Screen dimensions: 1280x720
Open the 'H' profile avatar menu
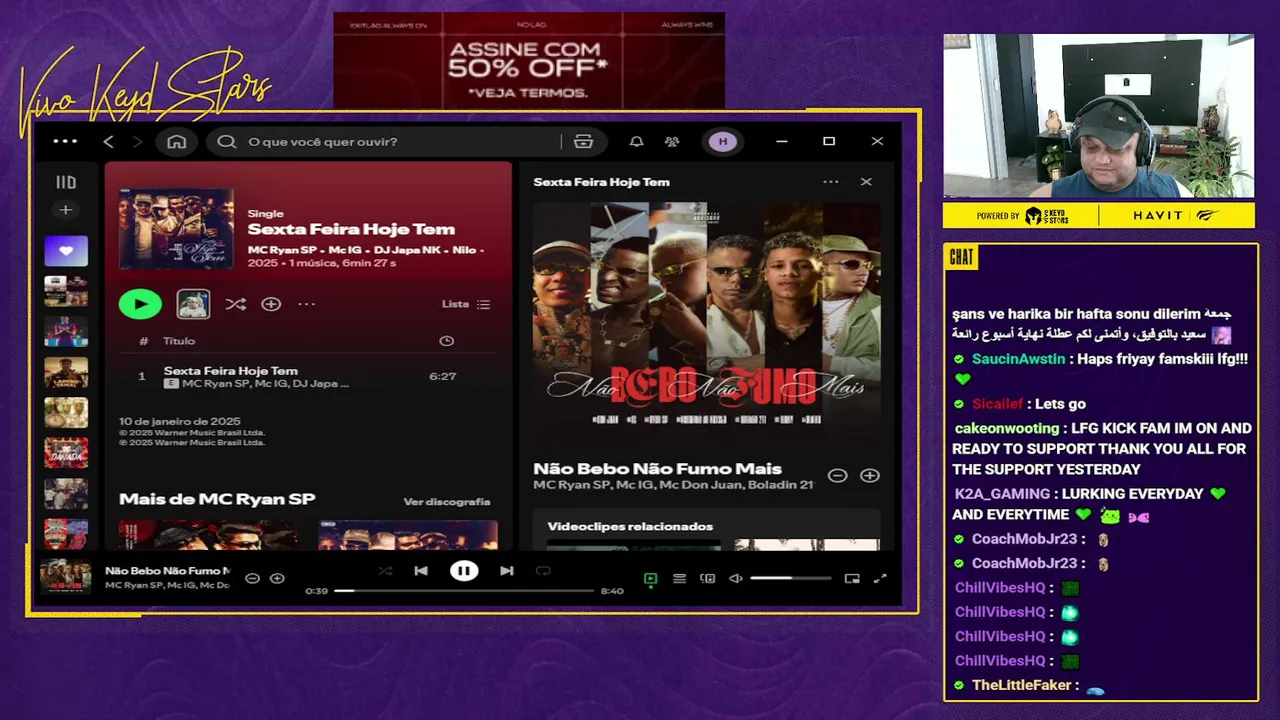tap(723, 142)
